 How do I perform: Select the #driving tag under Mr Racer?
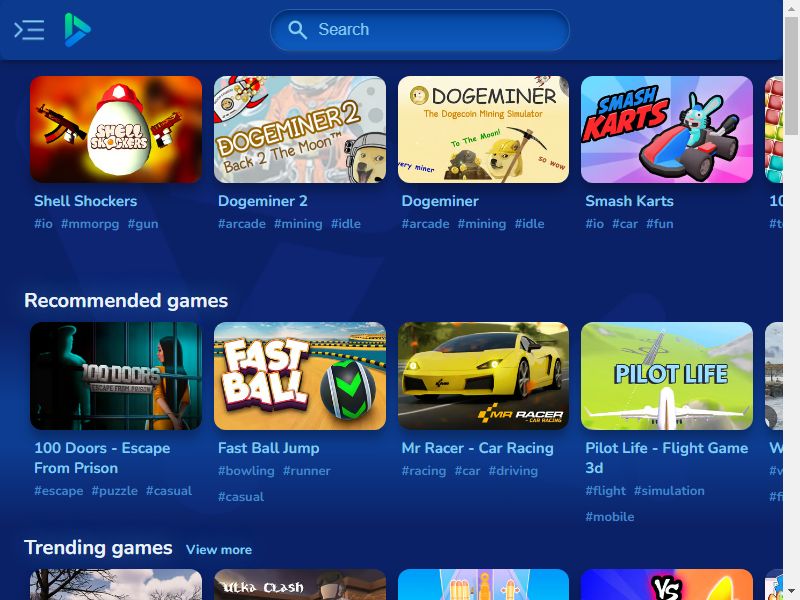pyautogui.click(x=513, y=471)
